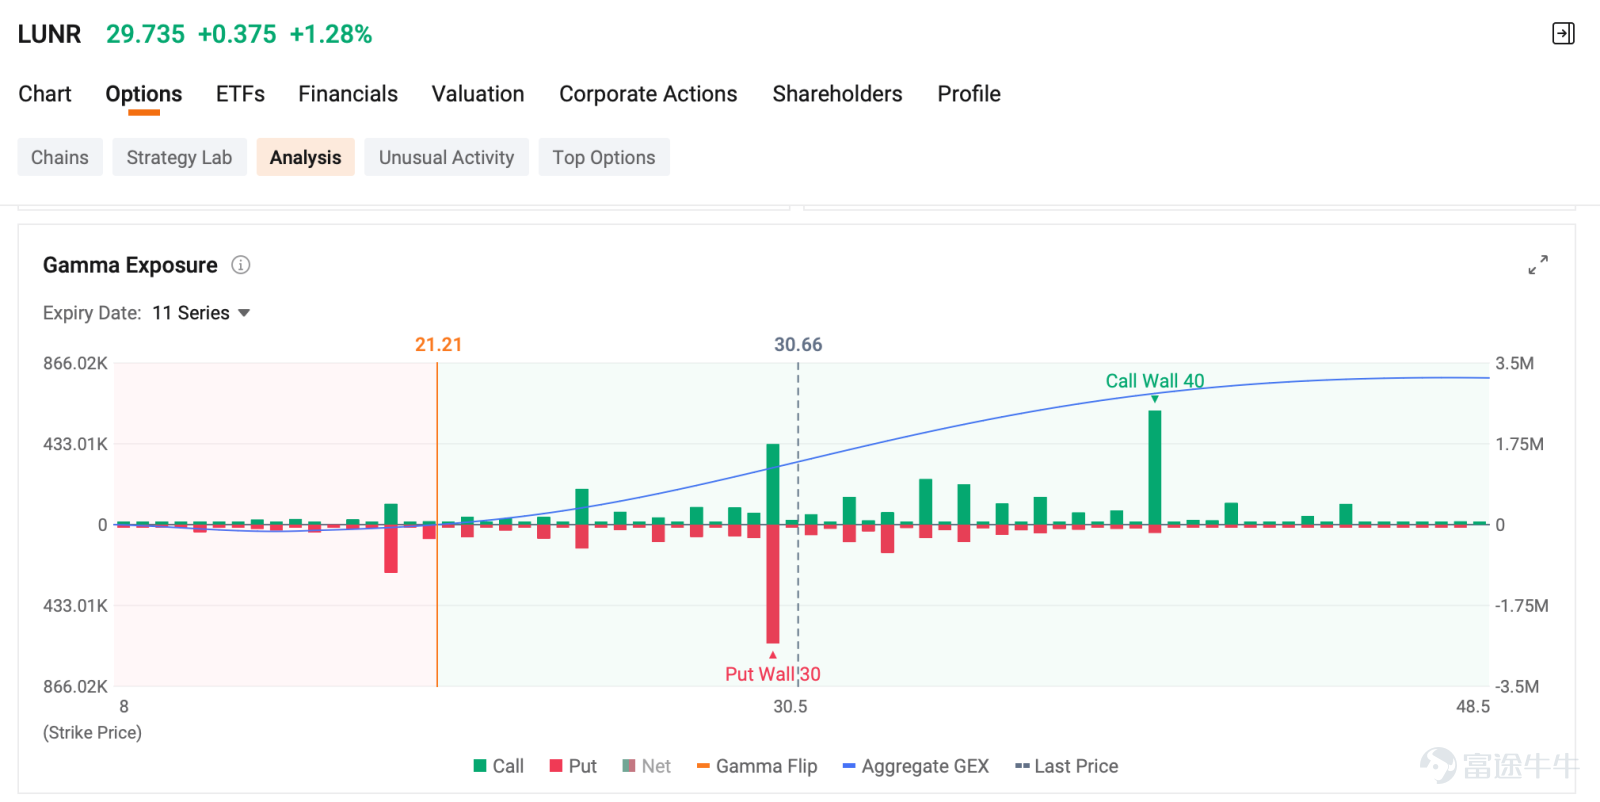Image resolution: width=1600 pixels, height=802 pixels.
Task: Click the tall green call bar at strike 40
Action: (1155, 467)
